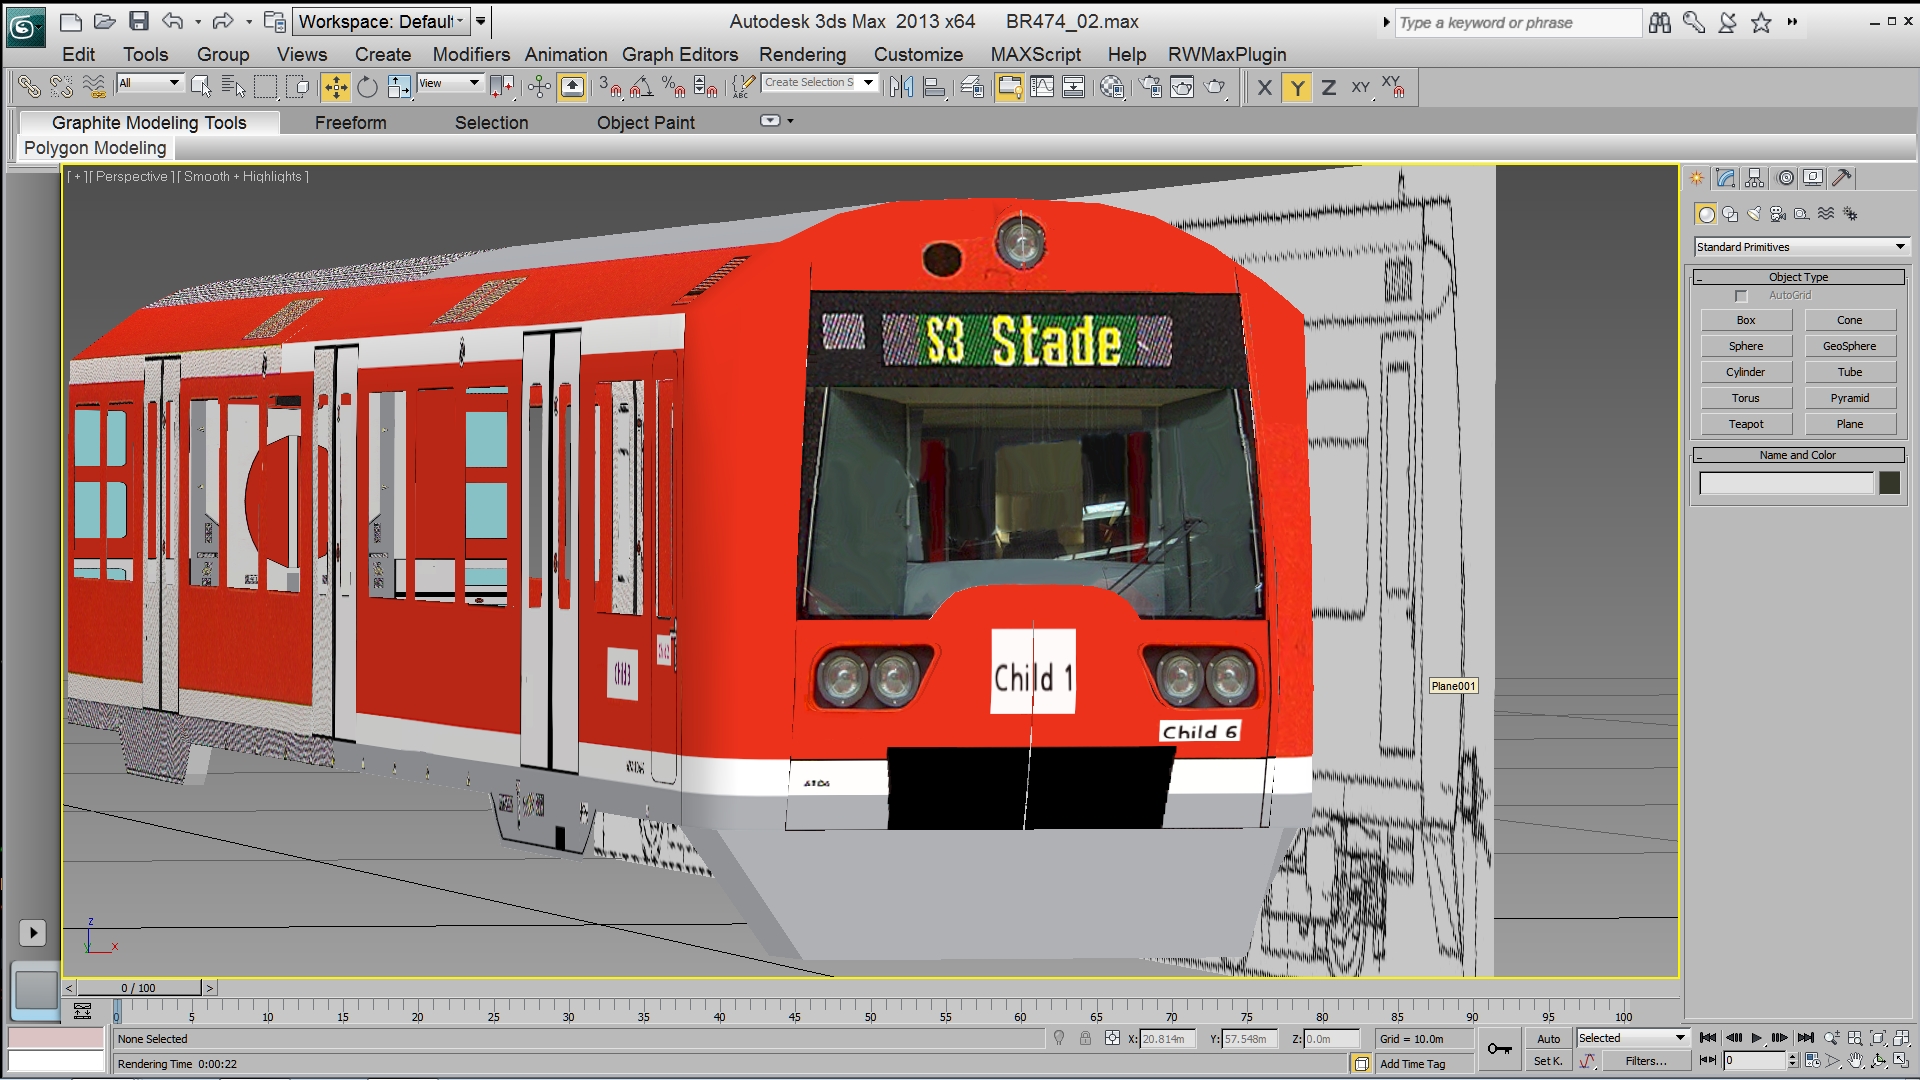The height and width of the screenshot is (1080, 1920).
Task: Click the Teapot primitive button
Action: coord(1746,424)
